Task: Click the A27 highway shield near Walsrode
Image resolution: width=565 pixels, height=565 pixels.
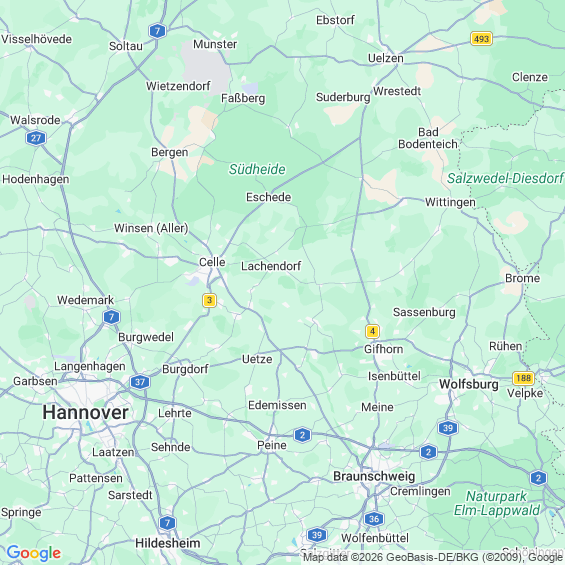Action: pos(36,138)
